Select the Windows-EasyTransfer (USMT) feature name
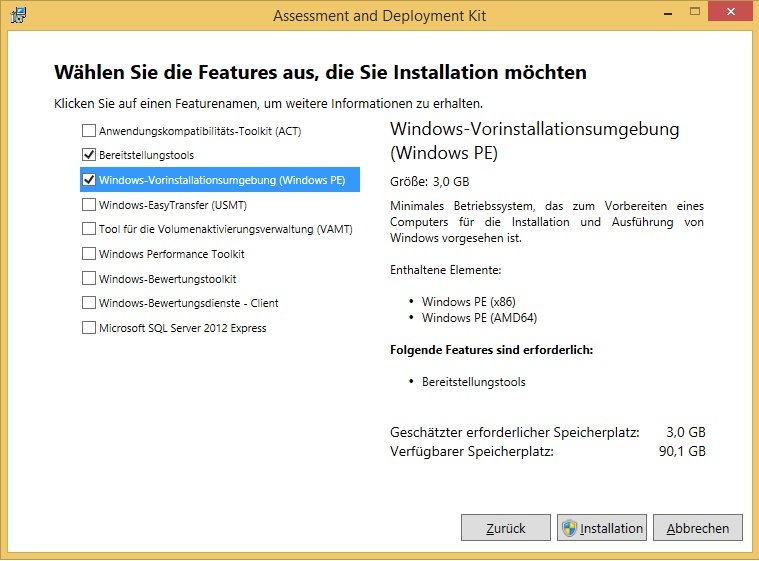759x561 pixels. click(173, 205)
